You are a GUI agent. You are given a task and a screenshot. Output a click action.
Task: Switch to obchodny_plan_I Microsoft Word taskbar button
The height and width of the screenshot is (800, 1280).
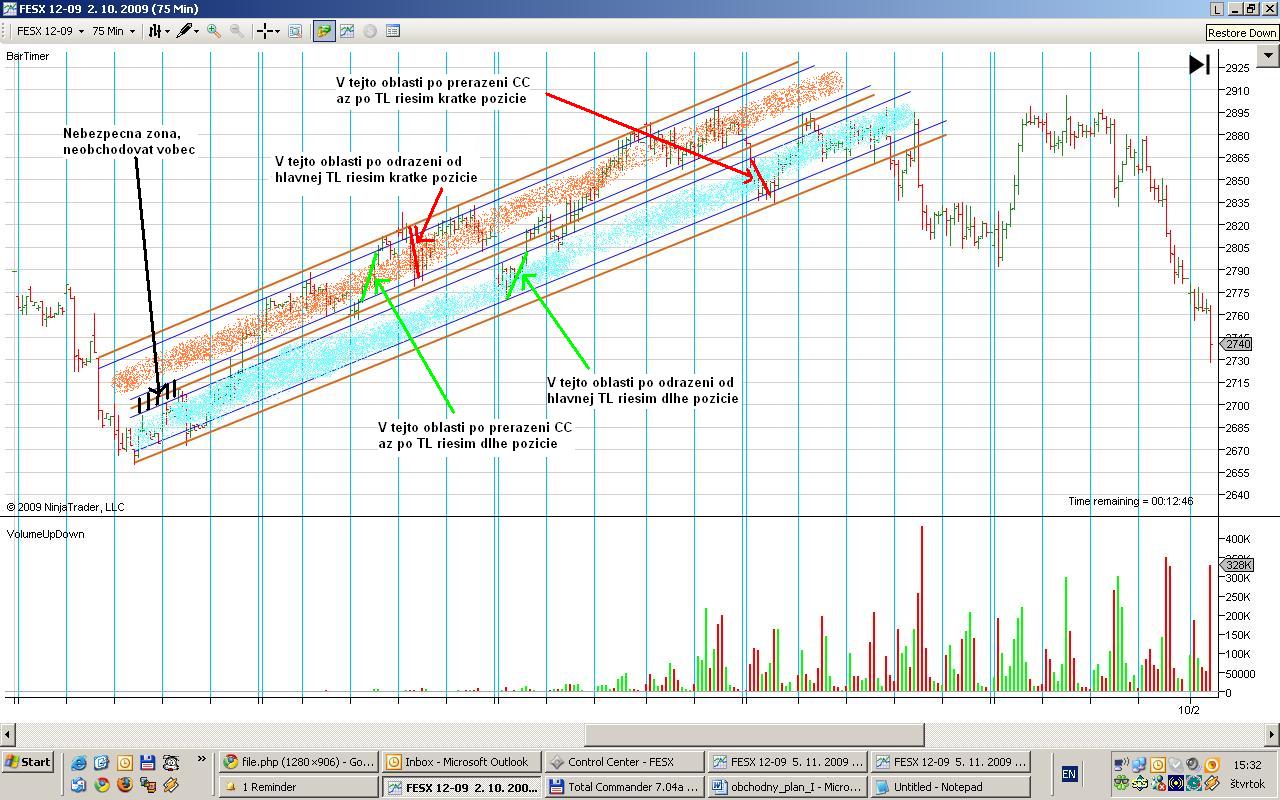[x=788, y=787]
